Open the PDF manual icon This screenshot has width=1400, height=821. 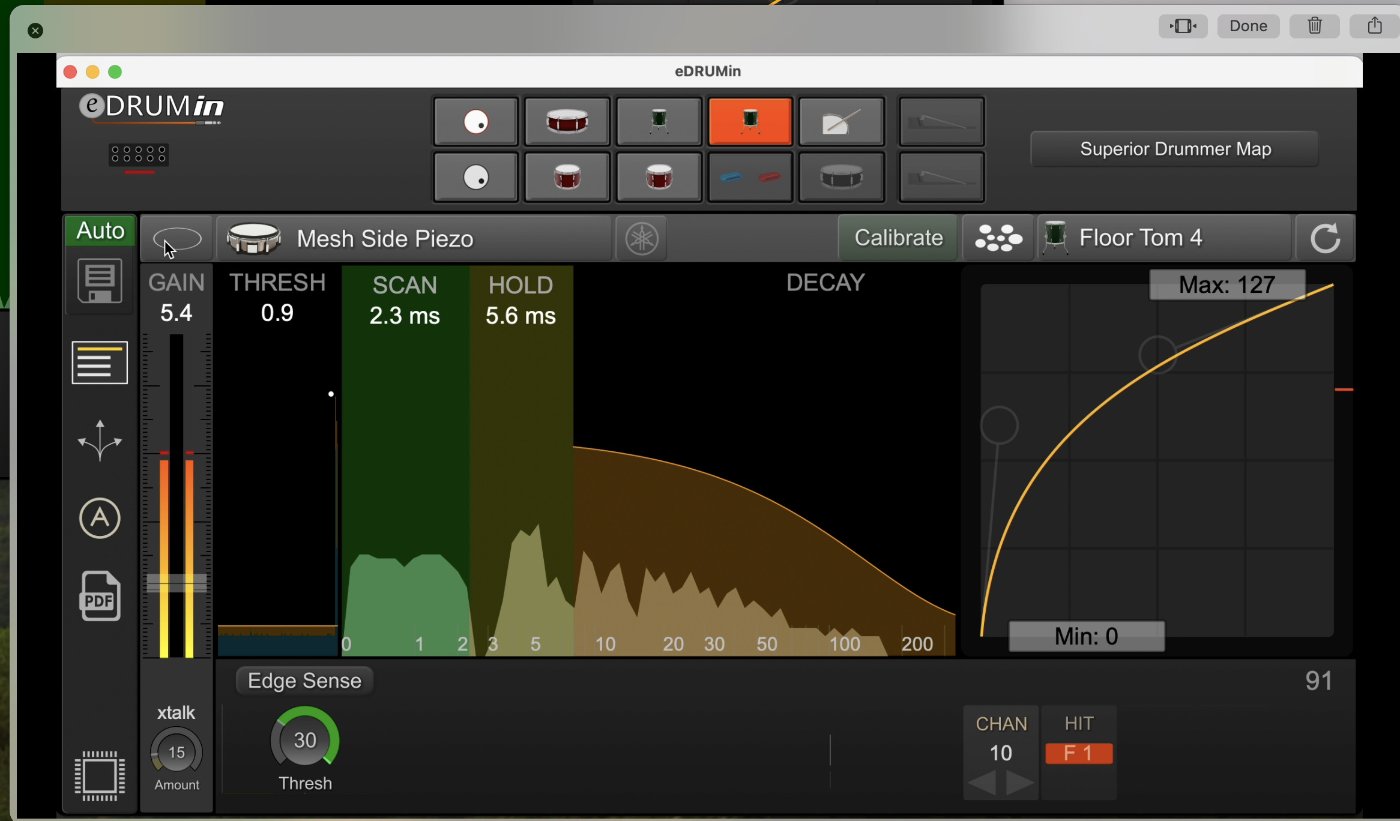point(100,597)
